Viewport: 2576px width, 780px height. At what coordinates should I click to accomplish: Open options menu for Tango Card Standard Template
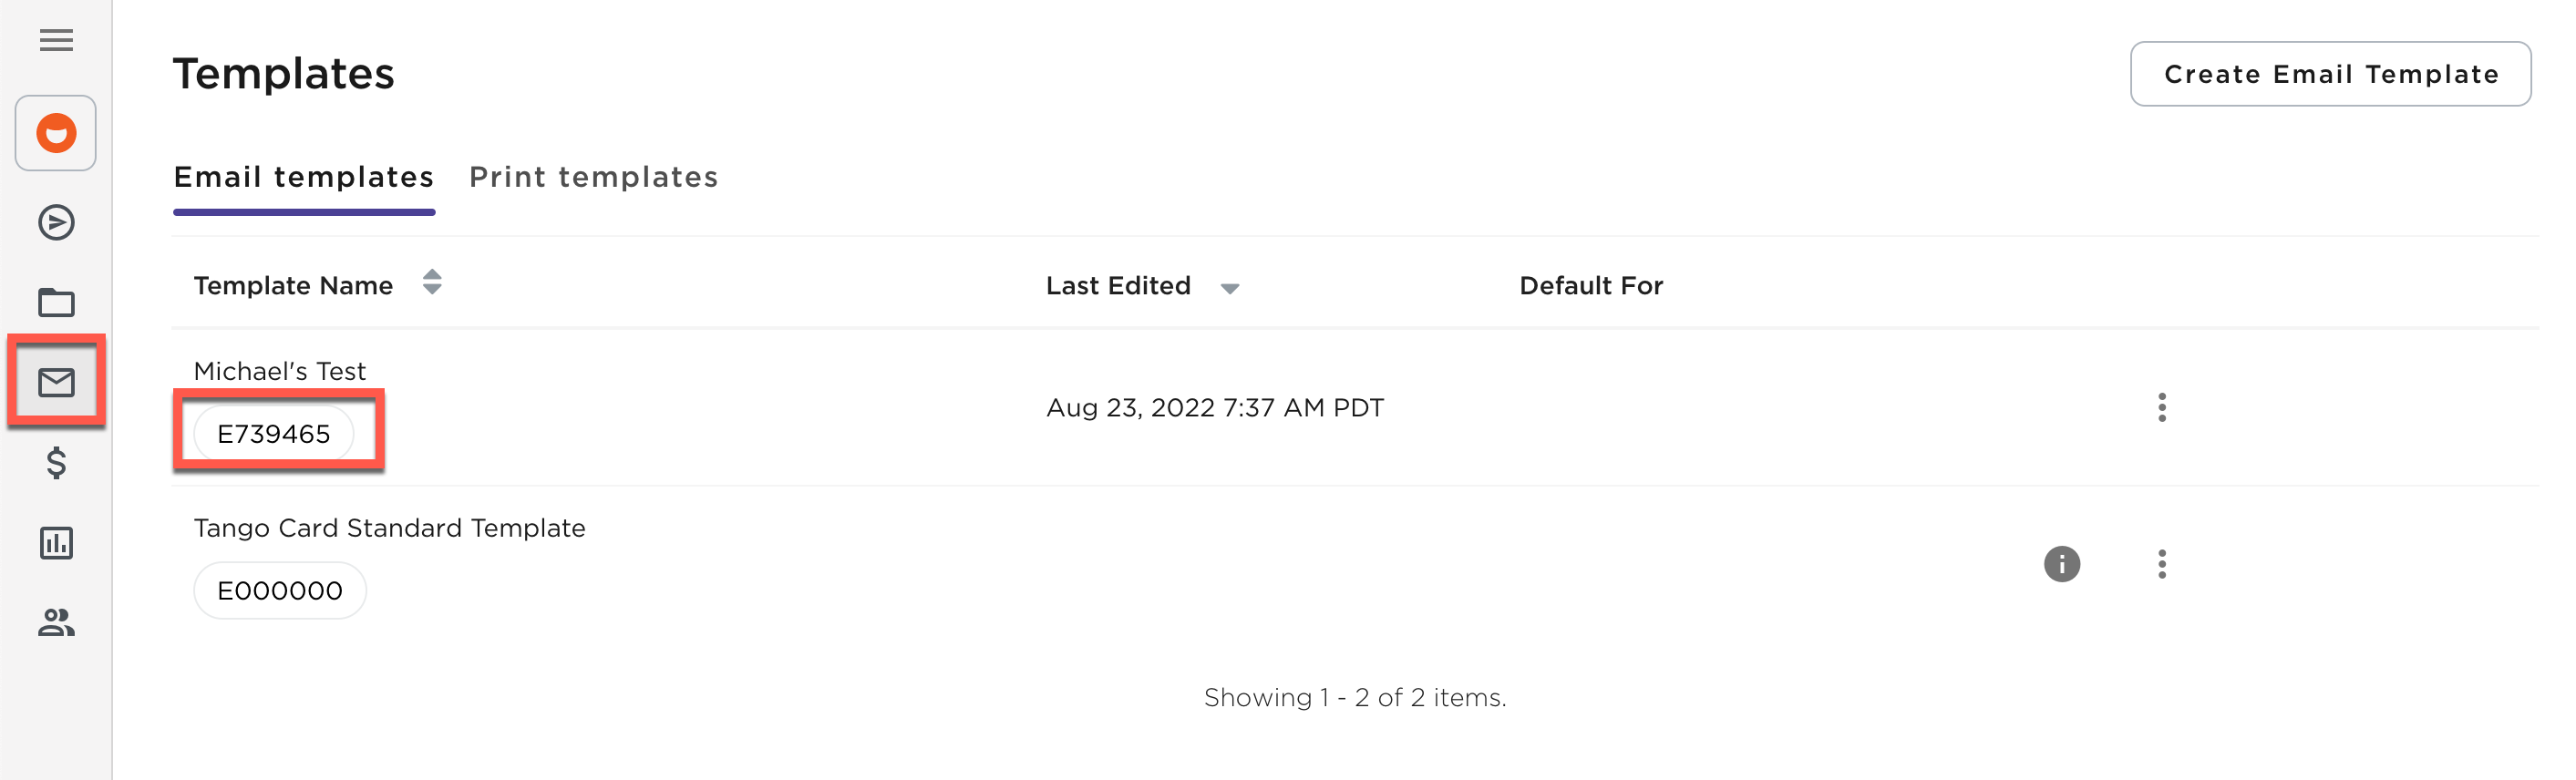(x=2161, y=564)
